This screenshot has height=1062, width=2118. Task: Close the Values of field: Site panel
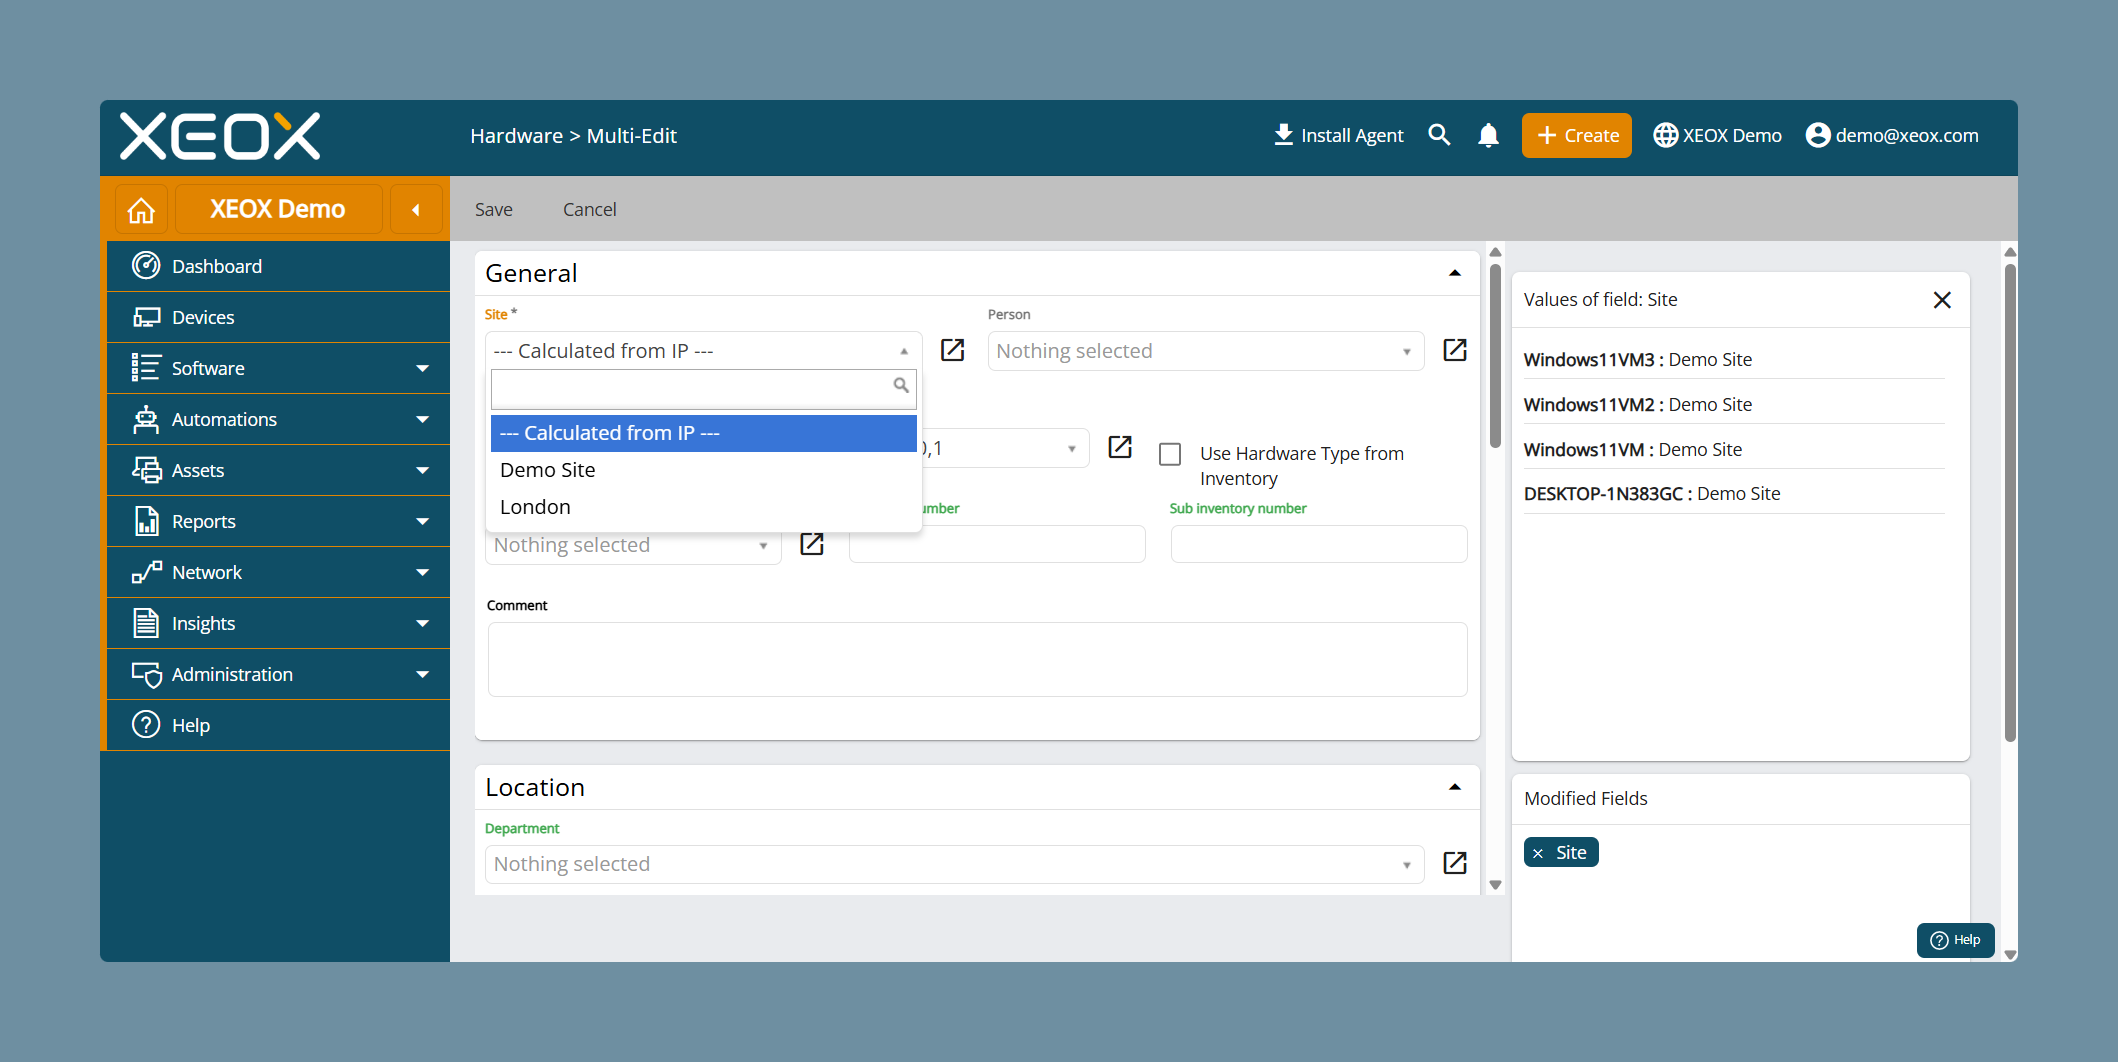(1942, 300)
